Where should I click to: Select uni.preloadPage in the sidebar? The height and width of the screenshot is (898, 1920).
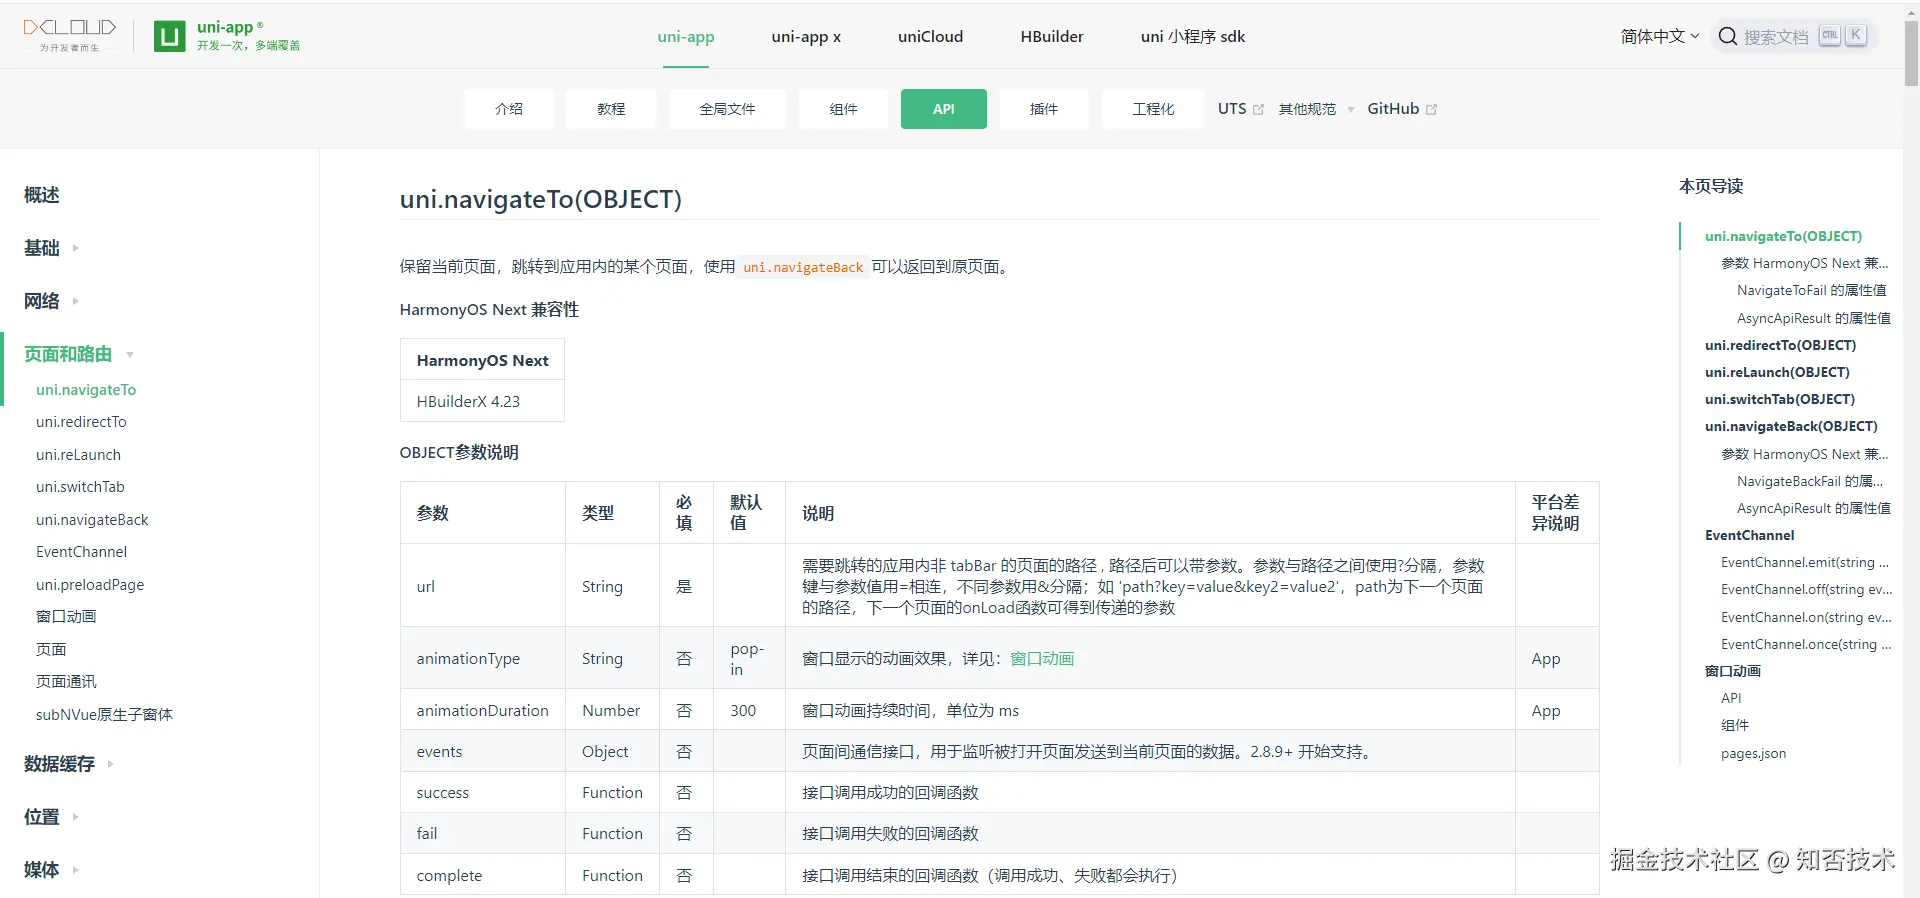(x=90, y=585)
